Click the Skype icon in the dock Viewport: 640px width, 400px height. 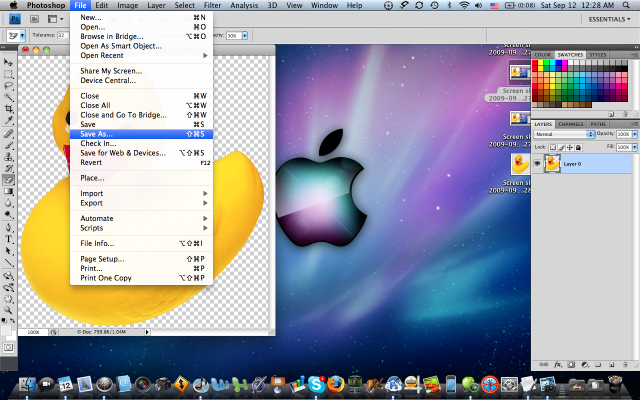point(316,383)
